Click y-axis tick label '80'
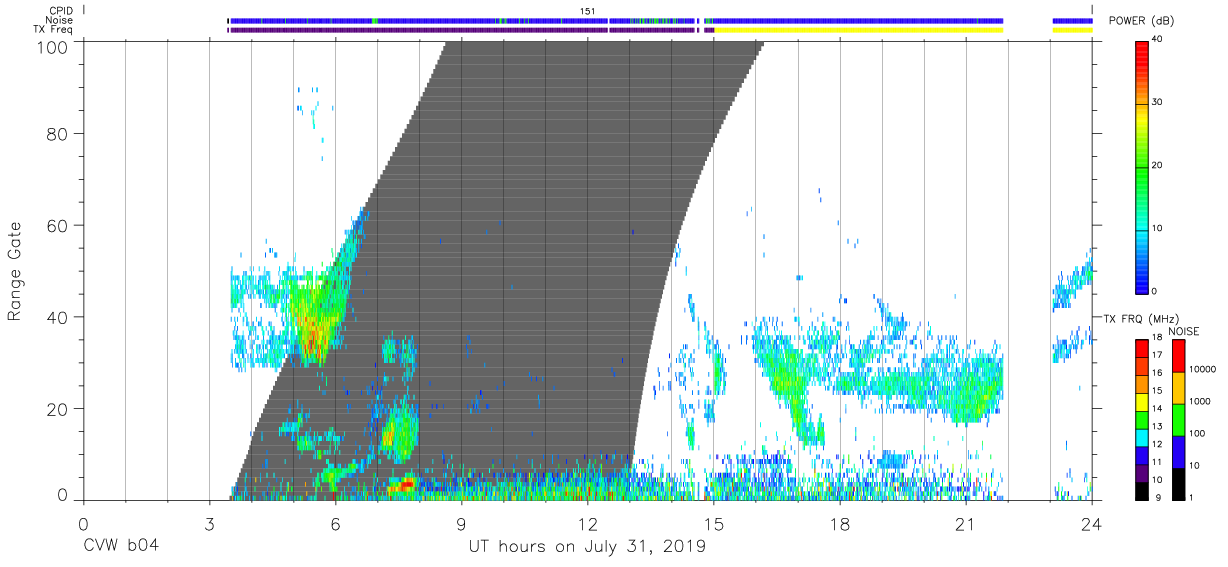Viewport: 1228px width, 567px height. 58,133
